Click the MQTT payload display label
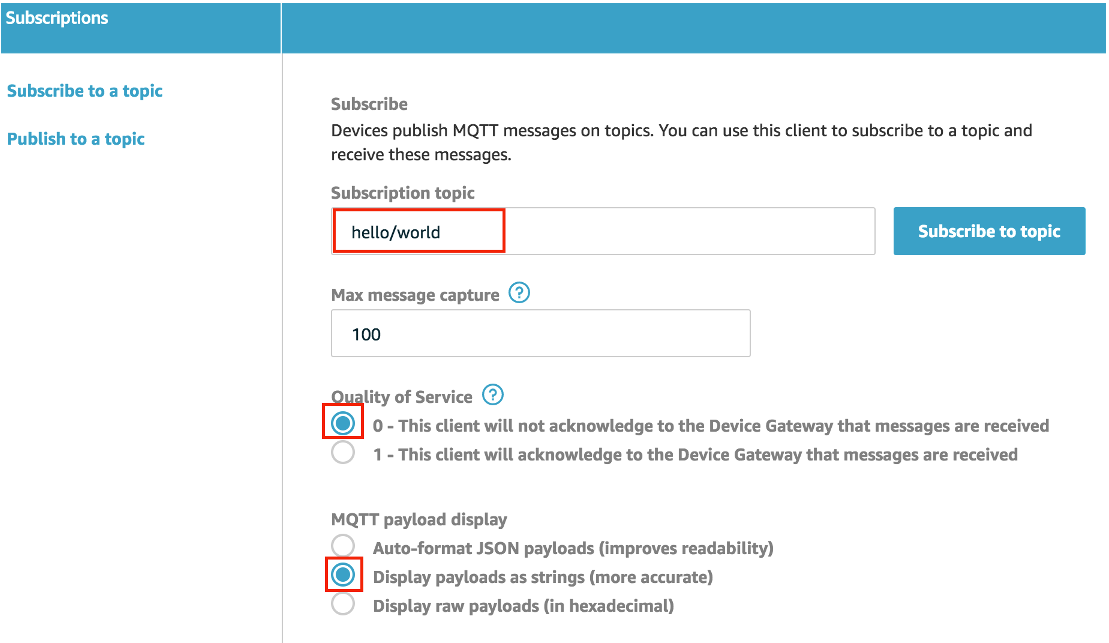The width and height of the screenshot is (1109, 643). tap(419, 519)
